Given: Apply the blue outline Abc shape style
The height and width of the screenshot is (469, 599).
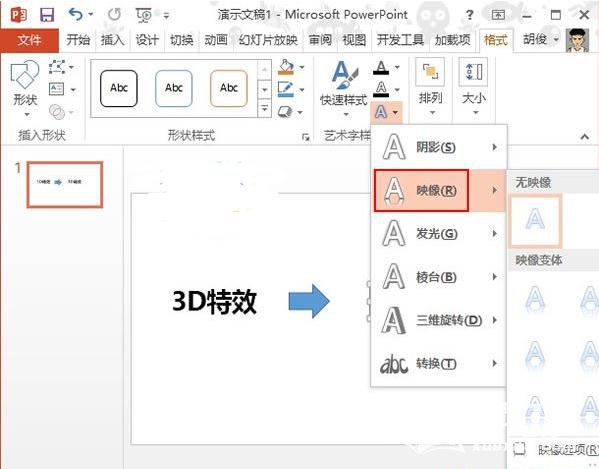Looking at the screenshot, I should pos(174,88).
